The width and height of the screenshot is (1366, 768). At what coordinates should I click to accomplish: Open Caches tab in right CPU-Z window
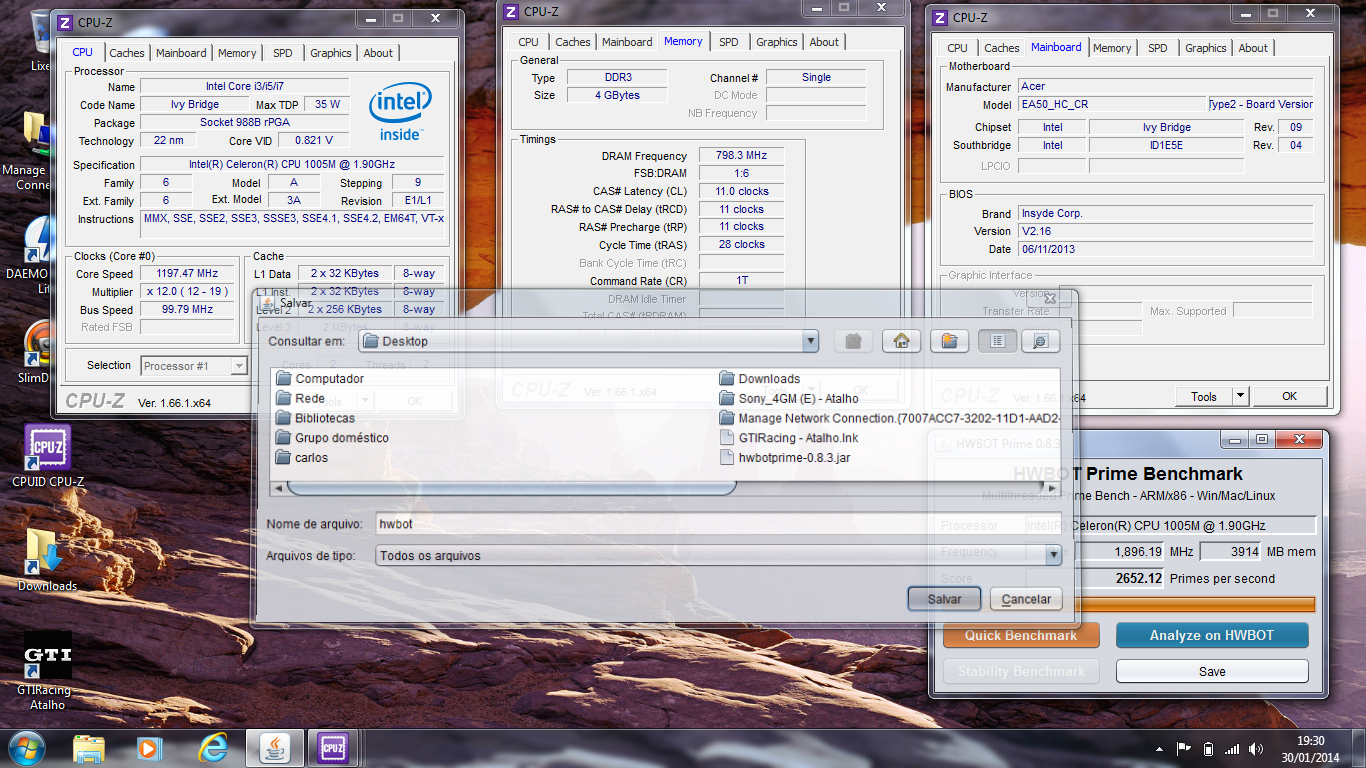point(1001,48)
